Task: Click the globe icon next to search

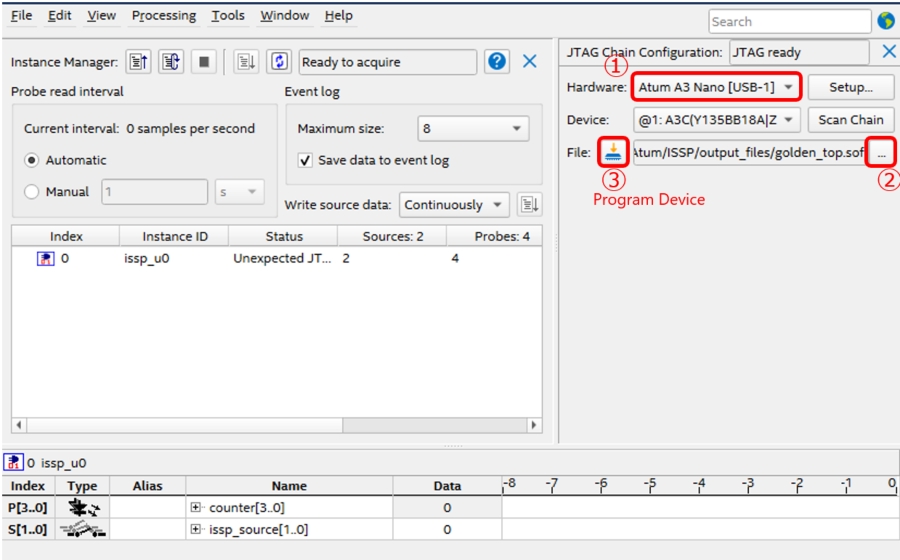Action: 886,21
